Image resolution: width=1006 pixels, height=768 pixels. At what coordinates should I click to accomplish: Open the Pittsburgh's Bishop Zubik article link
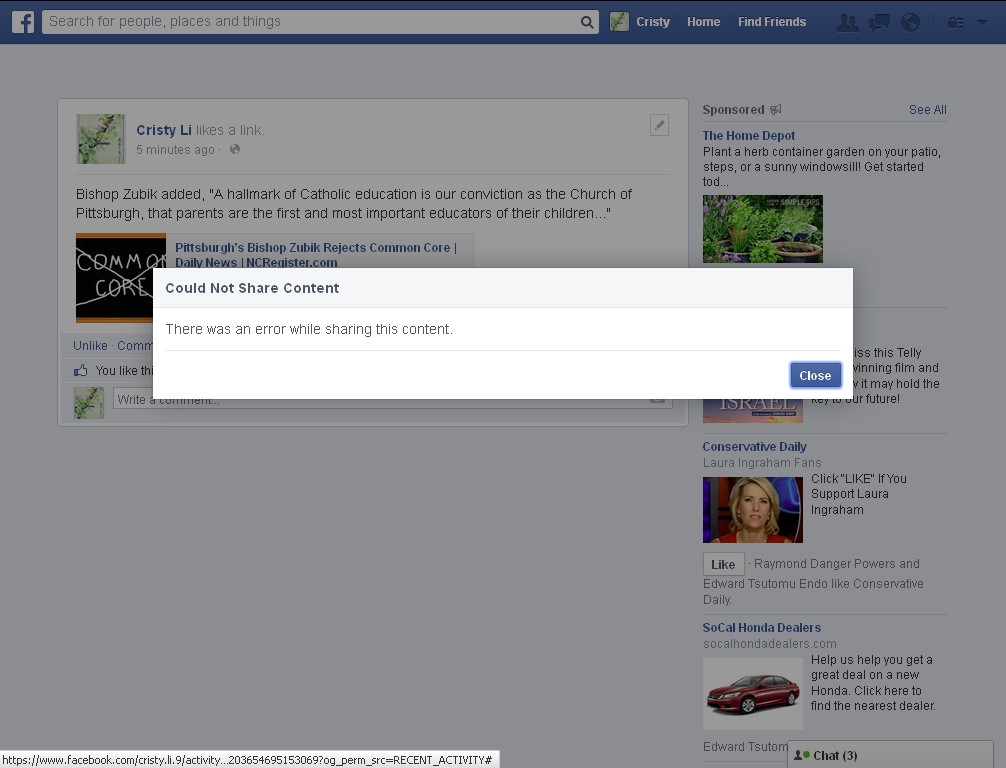click(x=316, y=255)
